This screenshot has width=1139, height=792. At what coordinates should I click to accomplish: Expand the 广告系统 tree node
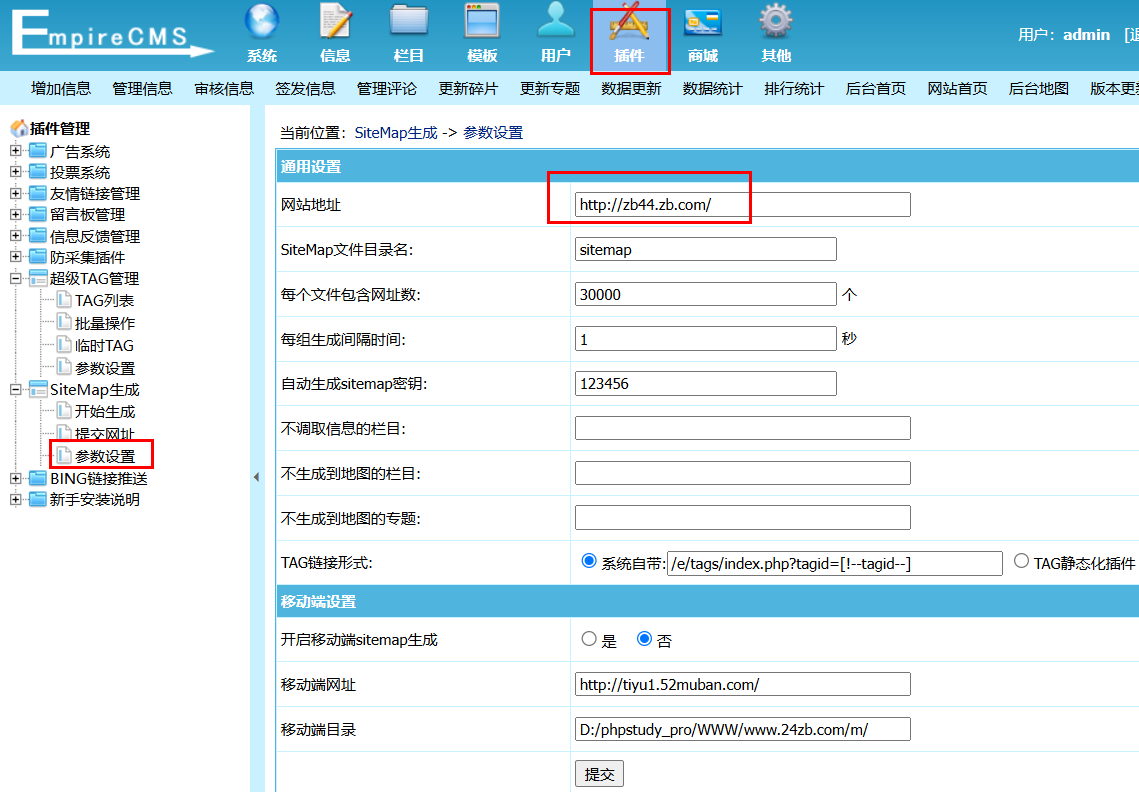point(16,151)
